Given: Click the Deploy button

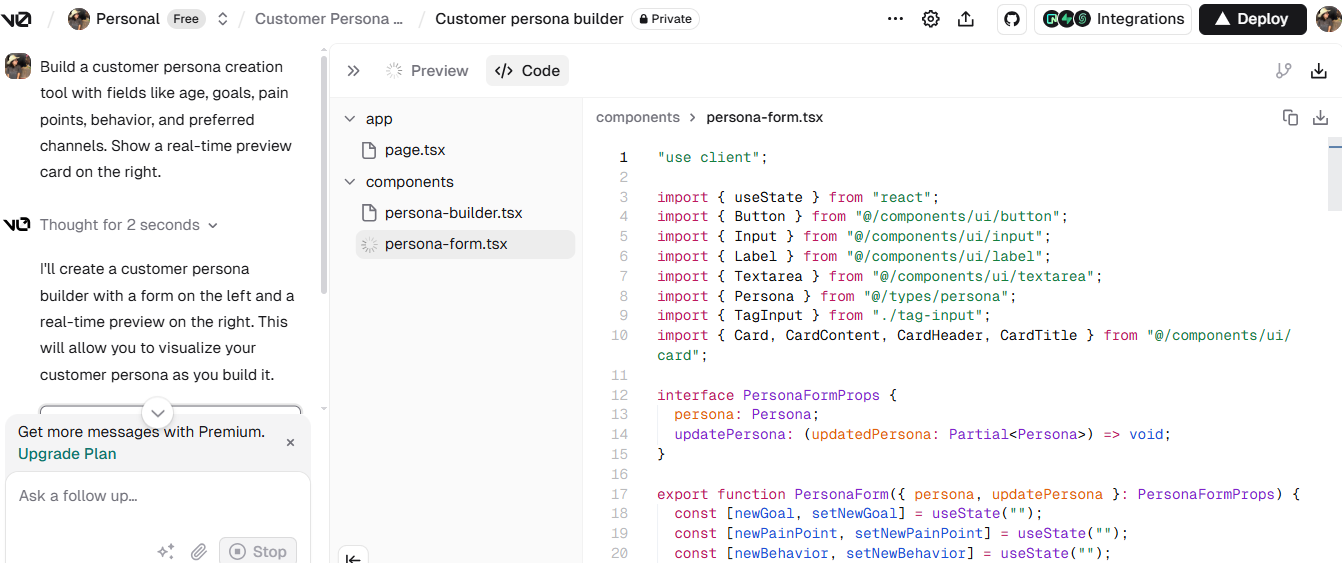Looking at the screenshot, I should pos(1252,19).
